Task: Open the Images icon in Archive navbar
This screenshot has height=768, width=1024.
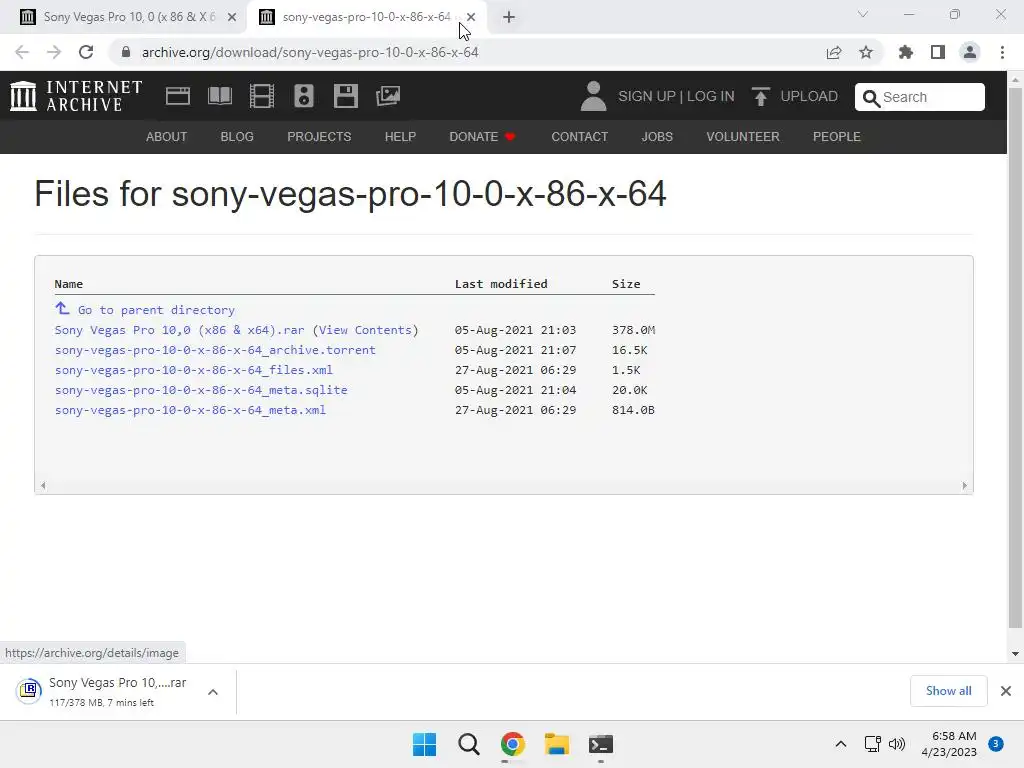Action: tap(388, 96)
